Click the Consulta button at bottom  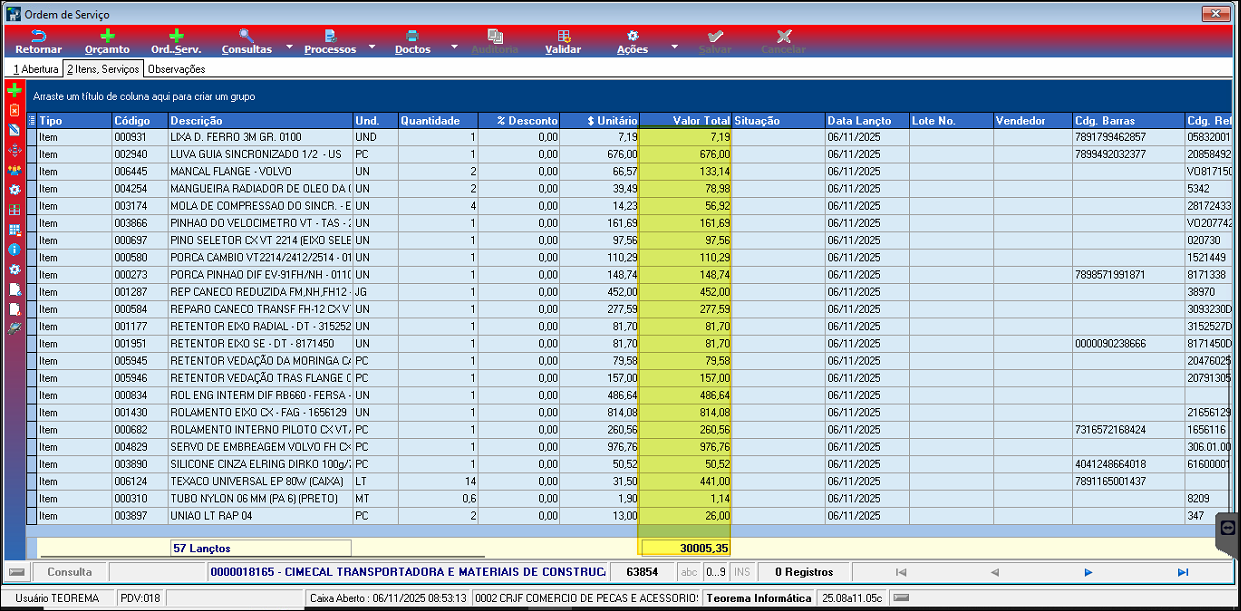pyautogui.click(x=70, y=572)
